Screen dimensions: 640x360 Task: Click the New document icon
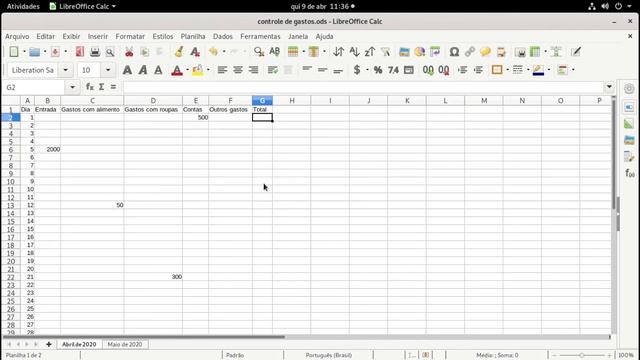pyautogui.click(x=13, y=52)
